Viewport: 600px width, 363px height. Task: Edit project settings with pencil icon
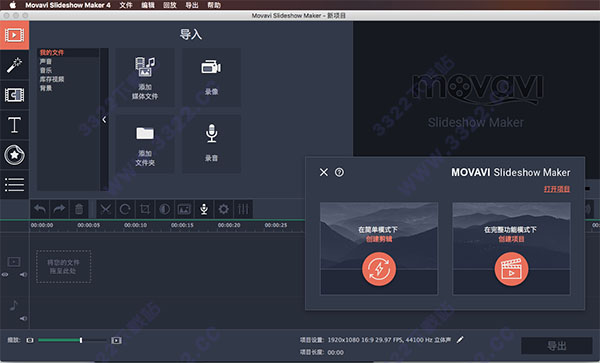[460, 339]
